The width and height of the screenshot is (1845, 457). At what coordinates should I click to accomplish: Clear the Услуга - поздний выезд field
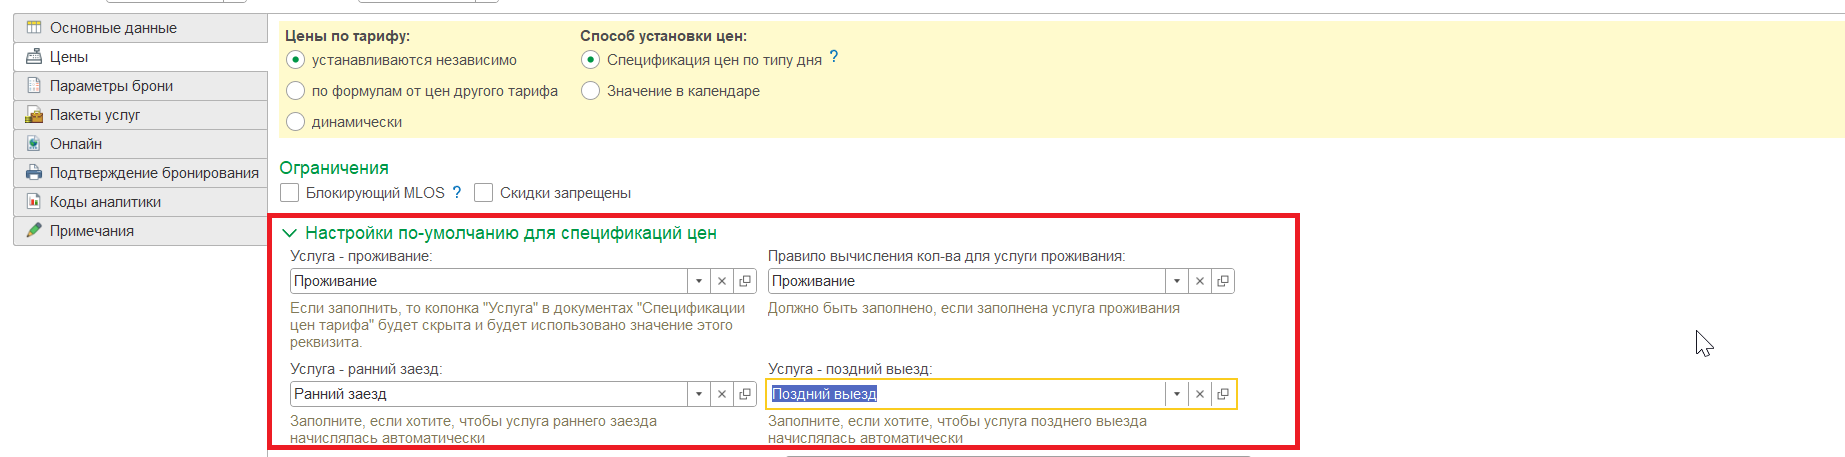pos(1200,394)
